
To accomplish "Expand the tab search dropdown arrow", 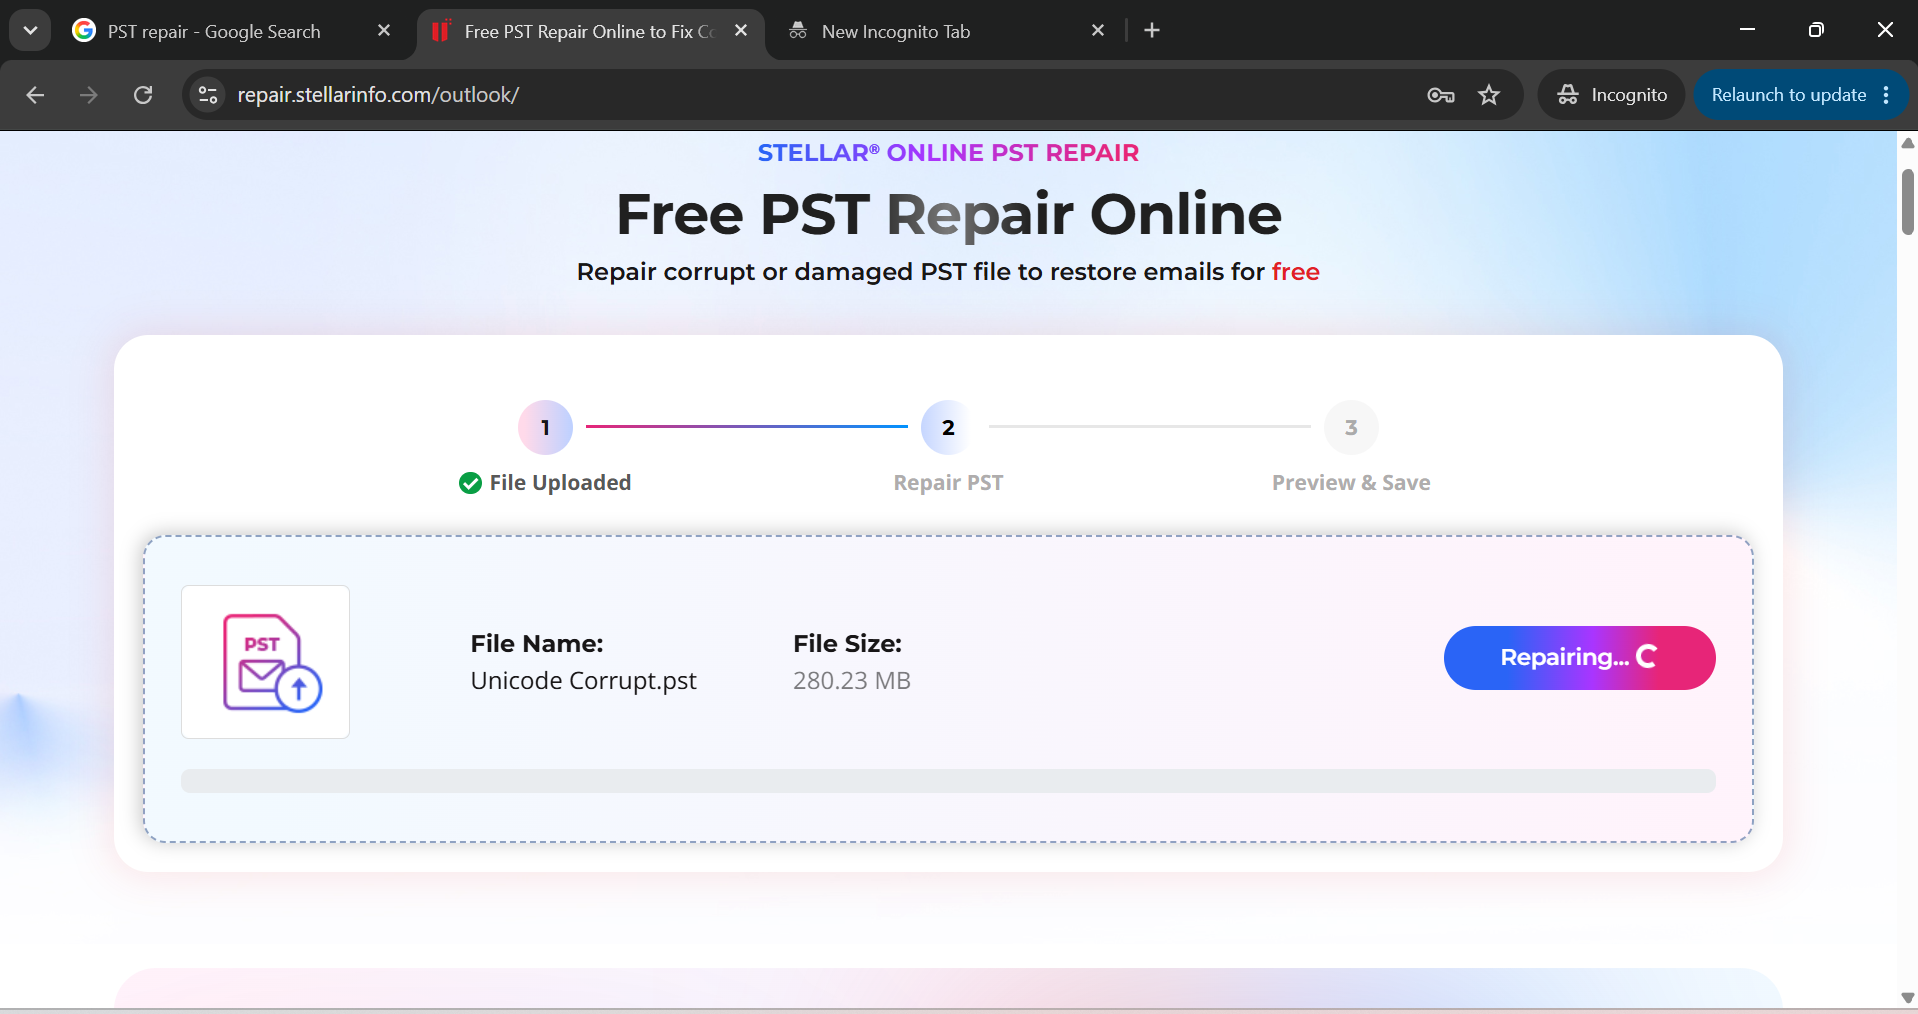I will coord(30,31).
